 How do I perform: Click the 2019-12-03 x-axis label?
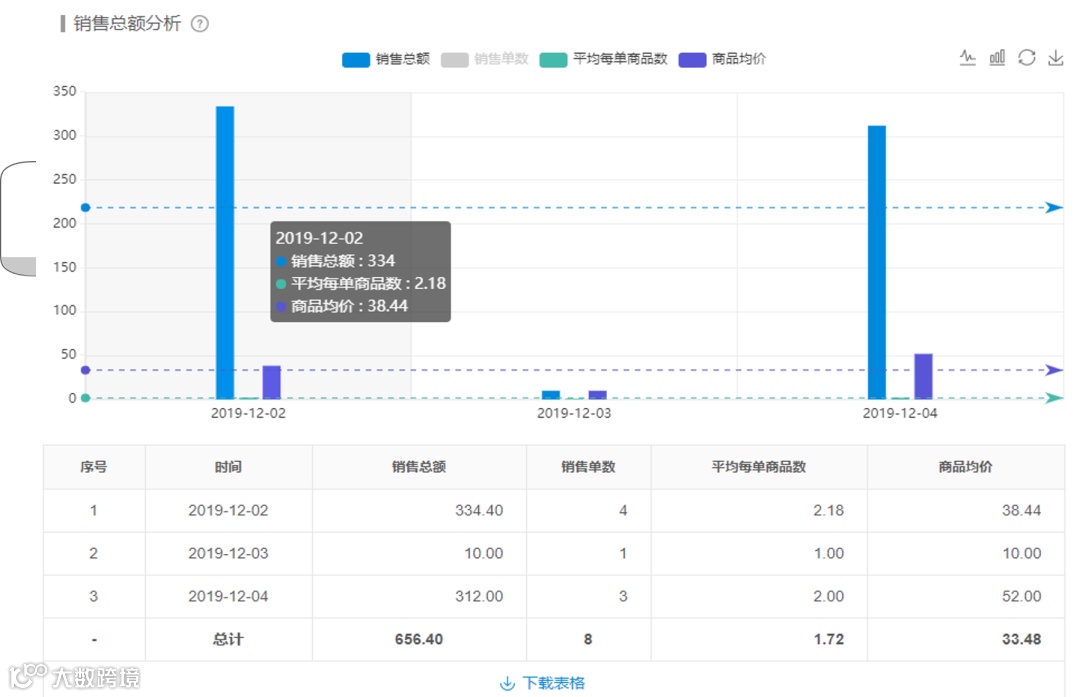[x=574, y=413]
